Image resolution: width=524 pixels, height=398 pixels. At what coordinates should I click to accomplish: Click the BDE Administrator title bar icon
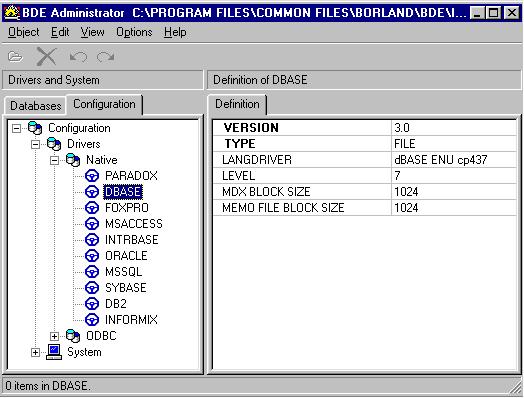coord(12,13)
